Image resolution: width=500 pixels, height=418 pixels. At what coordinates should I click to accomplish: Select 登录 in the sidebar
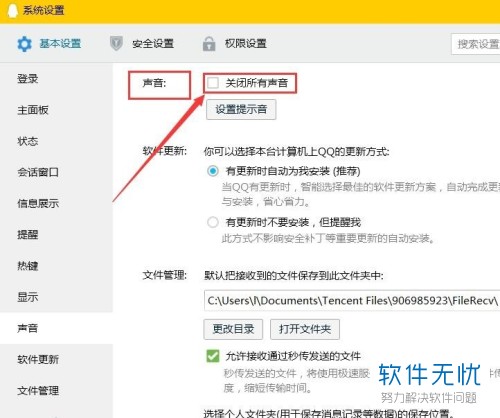tap(28, 79)
